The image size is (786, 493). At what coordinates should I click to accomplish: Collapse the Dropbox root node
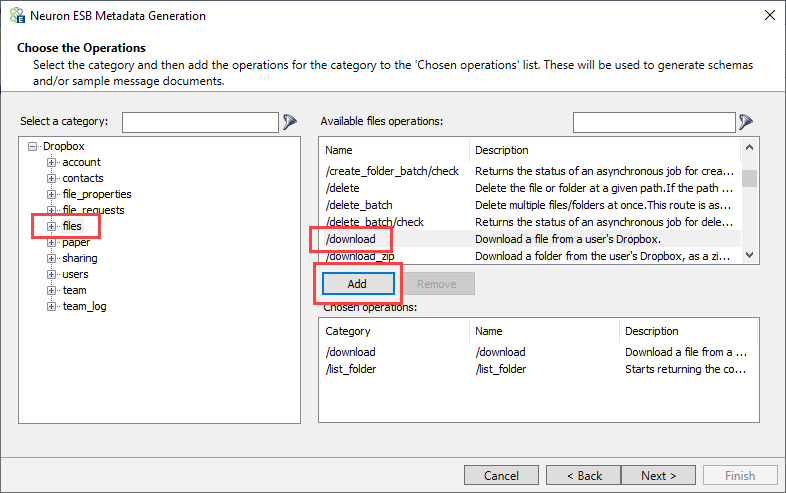(x=33, y=146)
